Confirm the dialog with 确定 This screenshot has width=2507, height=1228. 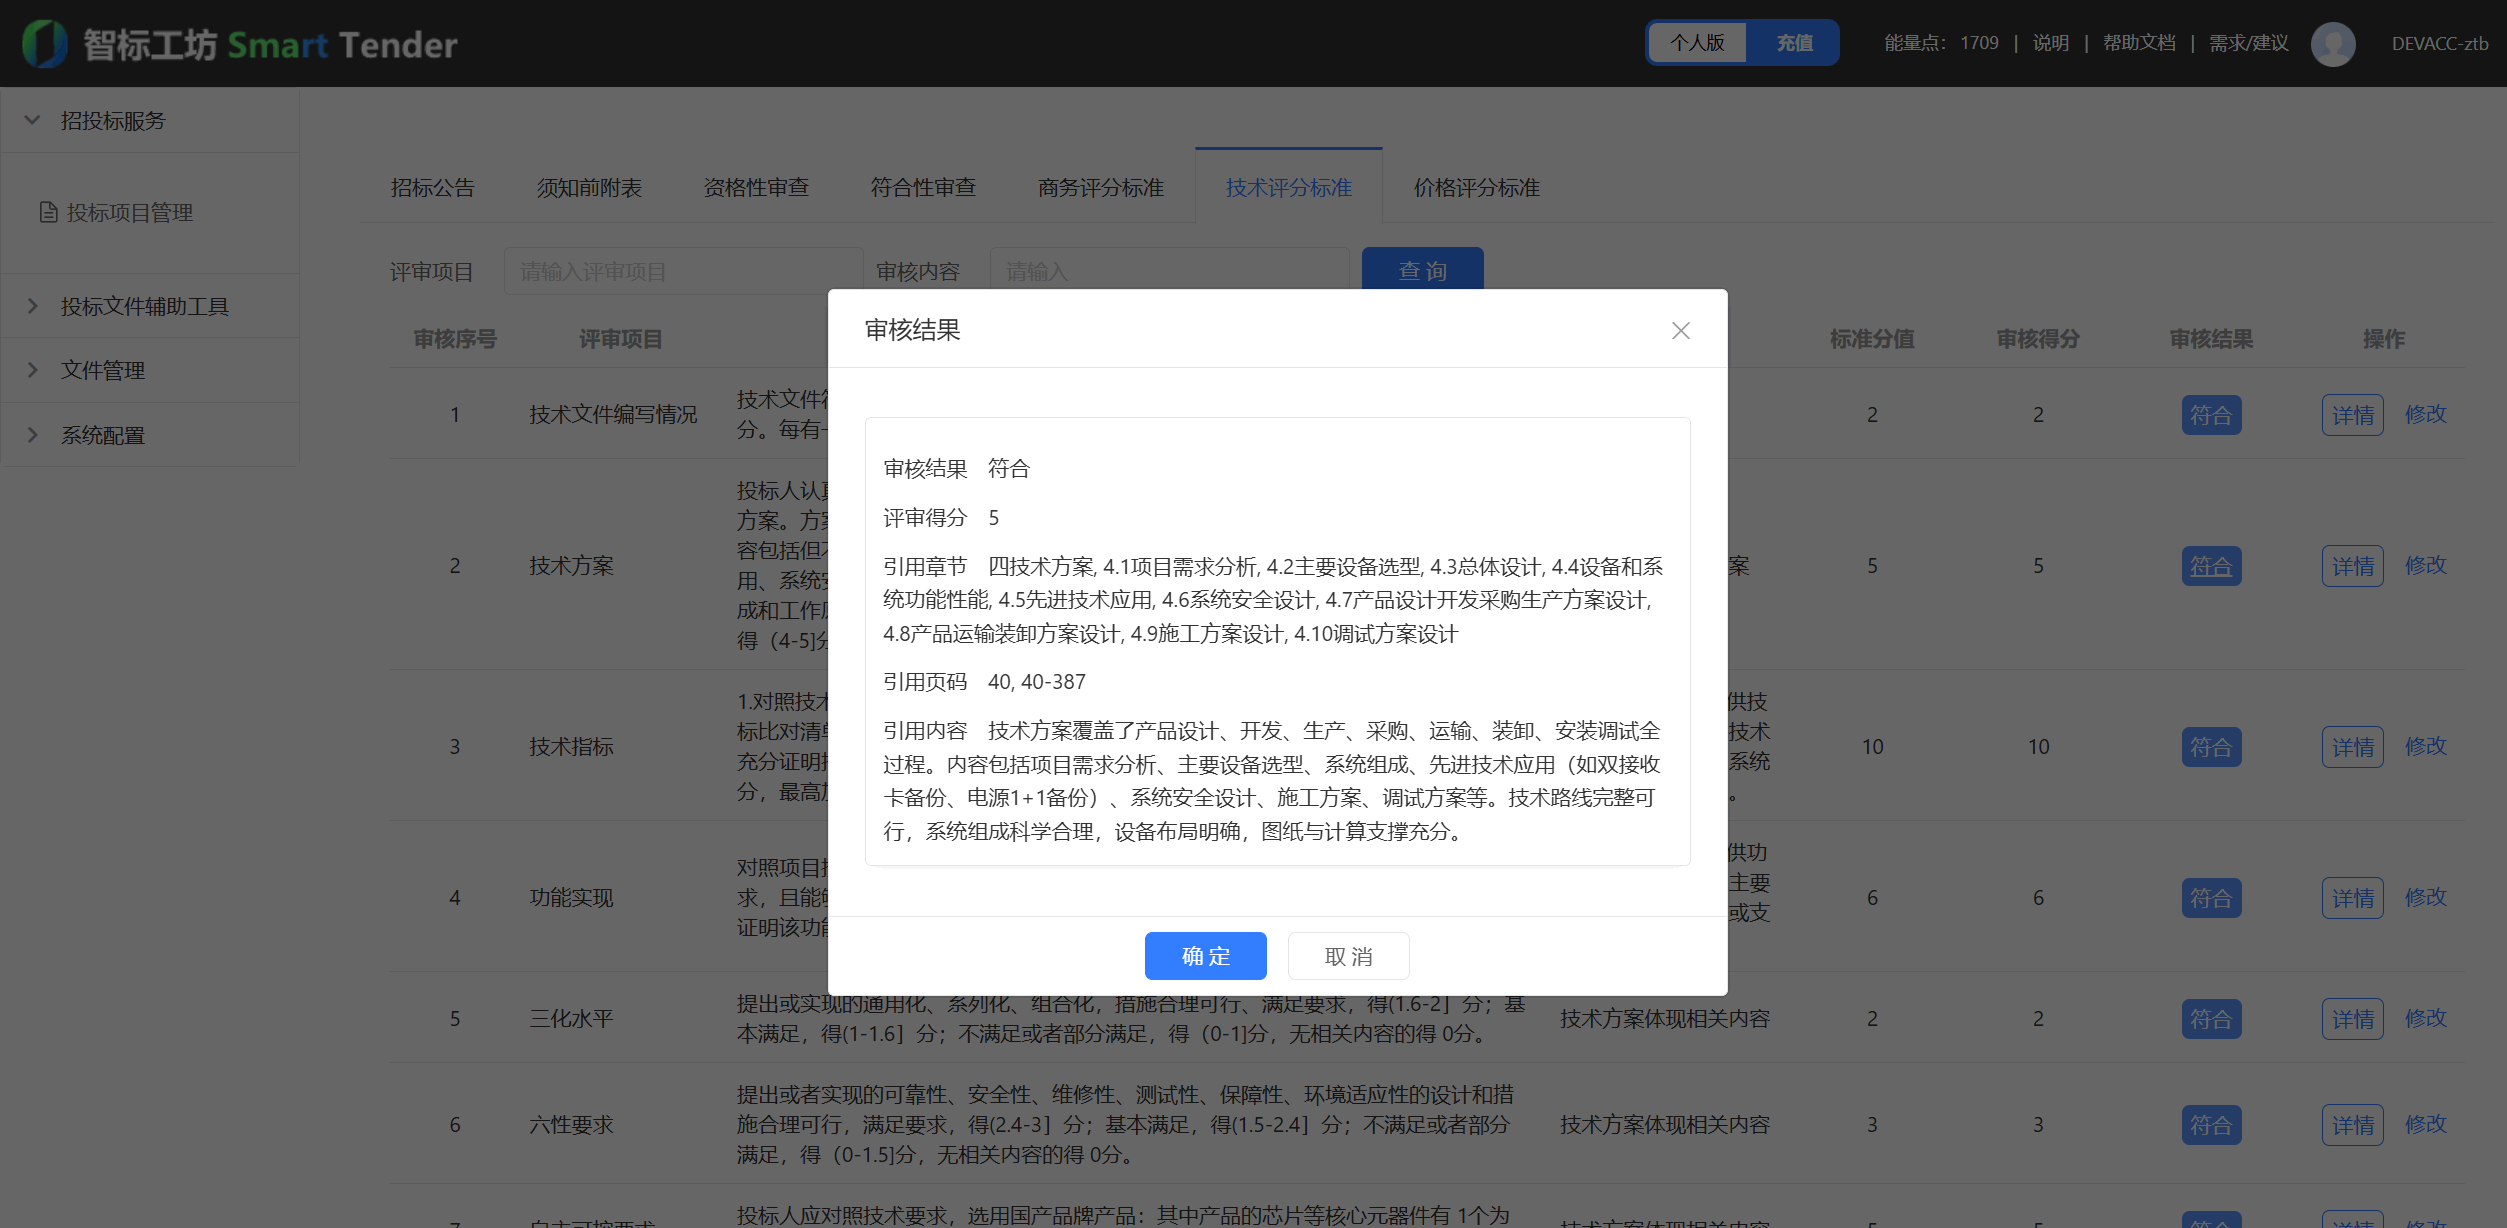click(x=1205, y=955)
